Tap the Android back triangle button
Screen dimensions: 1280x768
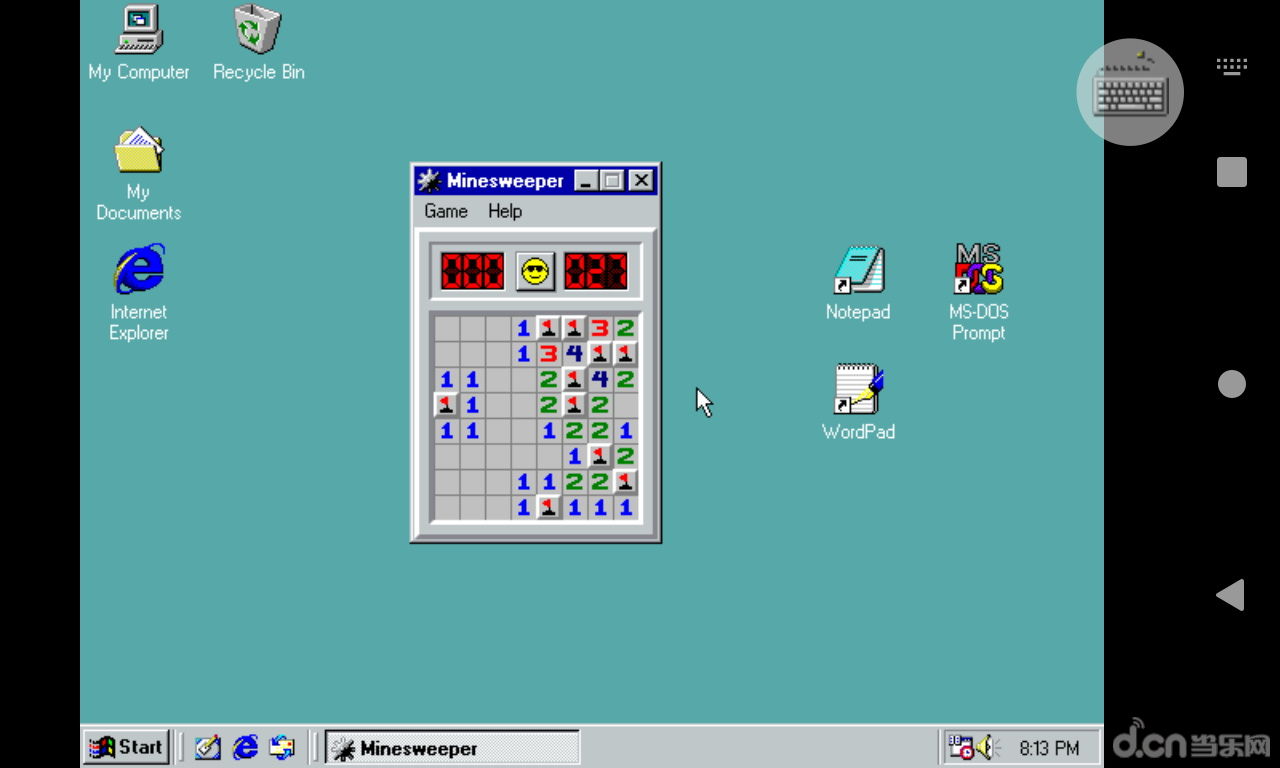pyautogui.click(x=1230, y=595)
